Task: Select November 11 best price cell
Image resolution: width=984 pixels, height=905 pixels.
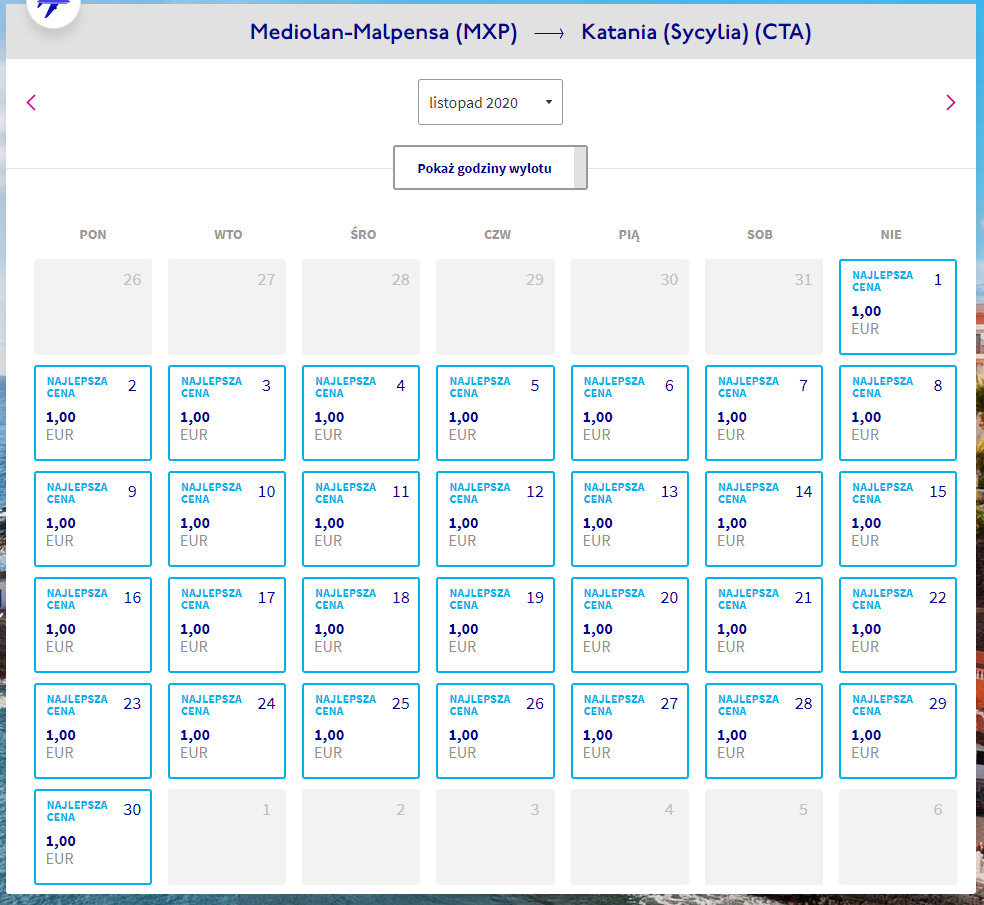Action: pos(361,519)
